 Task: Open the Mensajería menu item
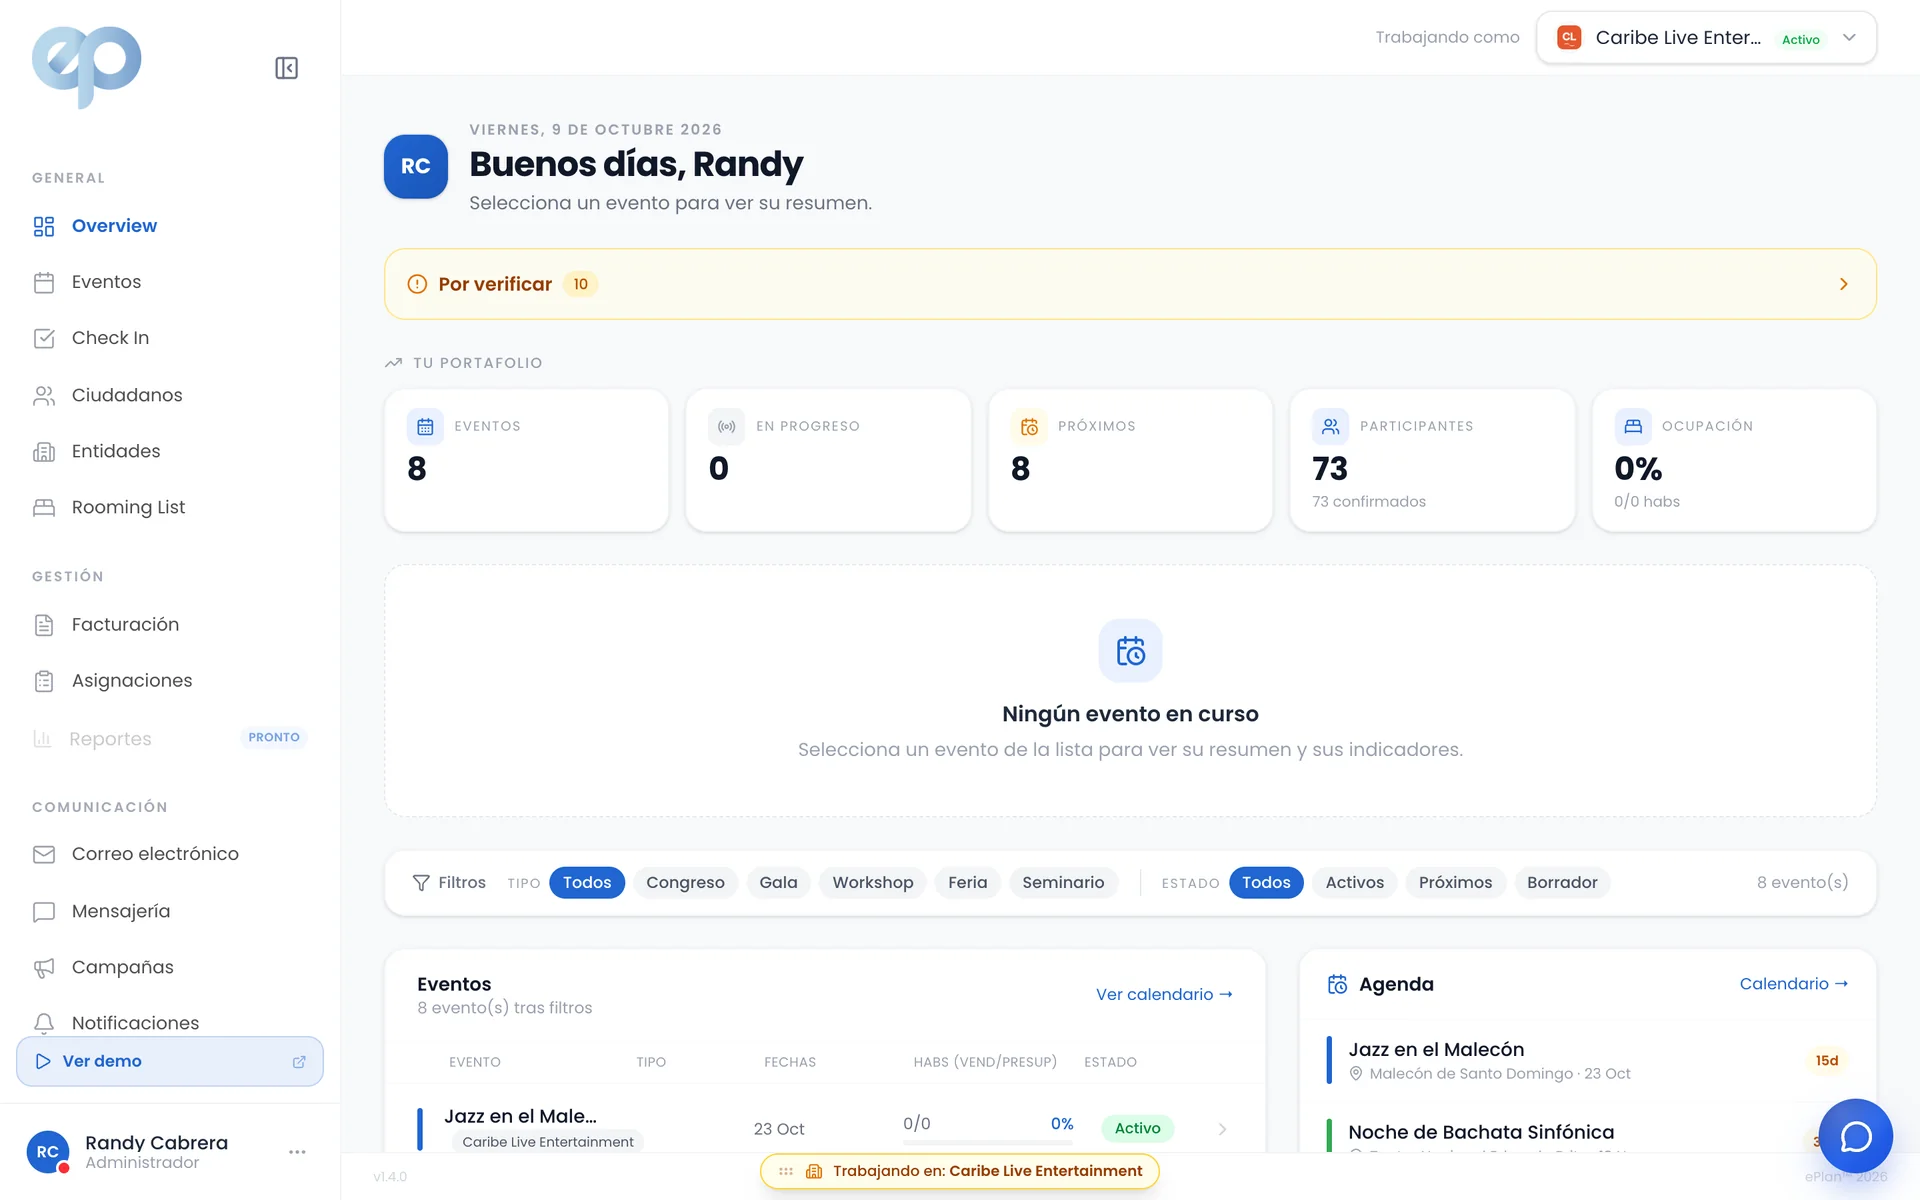point(170,911)
